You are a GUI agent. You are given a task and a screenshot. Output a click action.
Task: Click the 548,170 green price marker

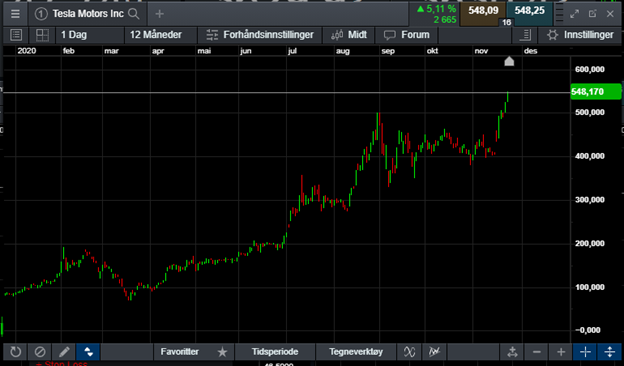click(595, 92)
